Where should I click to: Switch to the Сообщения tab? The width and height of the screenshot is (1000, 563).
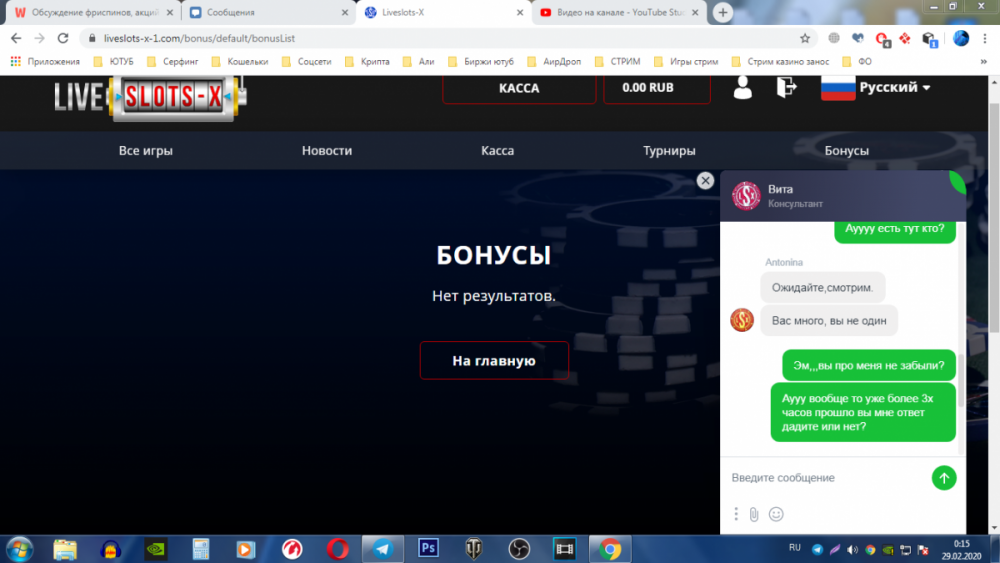point(268,12)
